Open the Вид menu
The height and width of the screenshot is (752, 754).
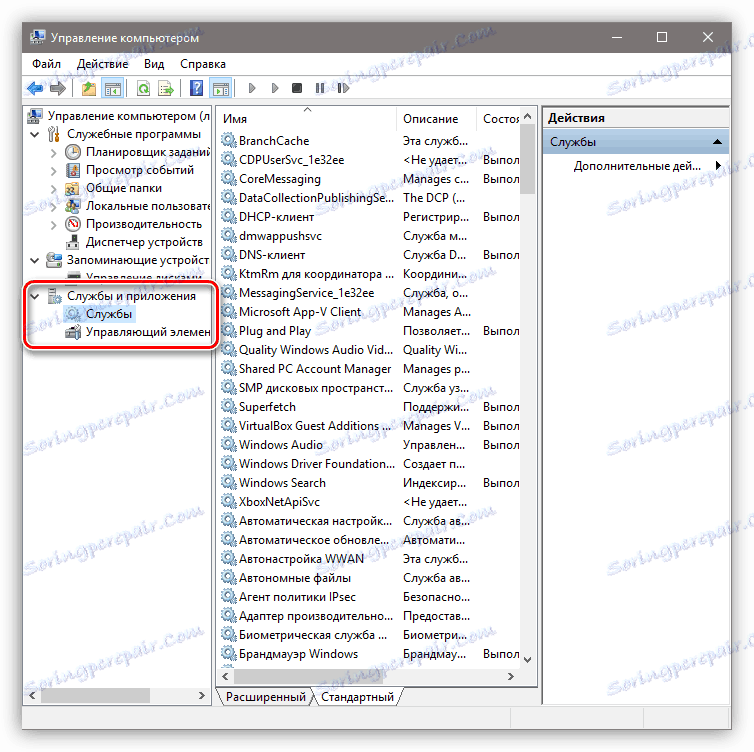(154, 64)
